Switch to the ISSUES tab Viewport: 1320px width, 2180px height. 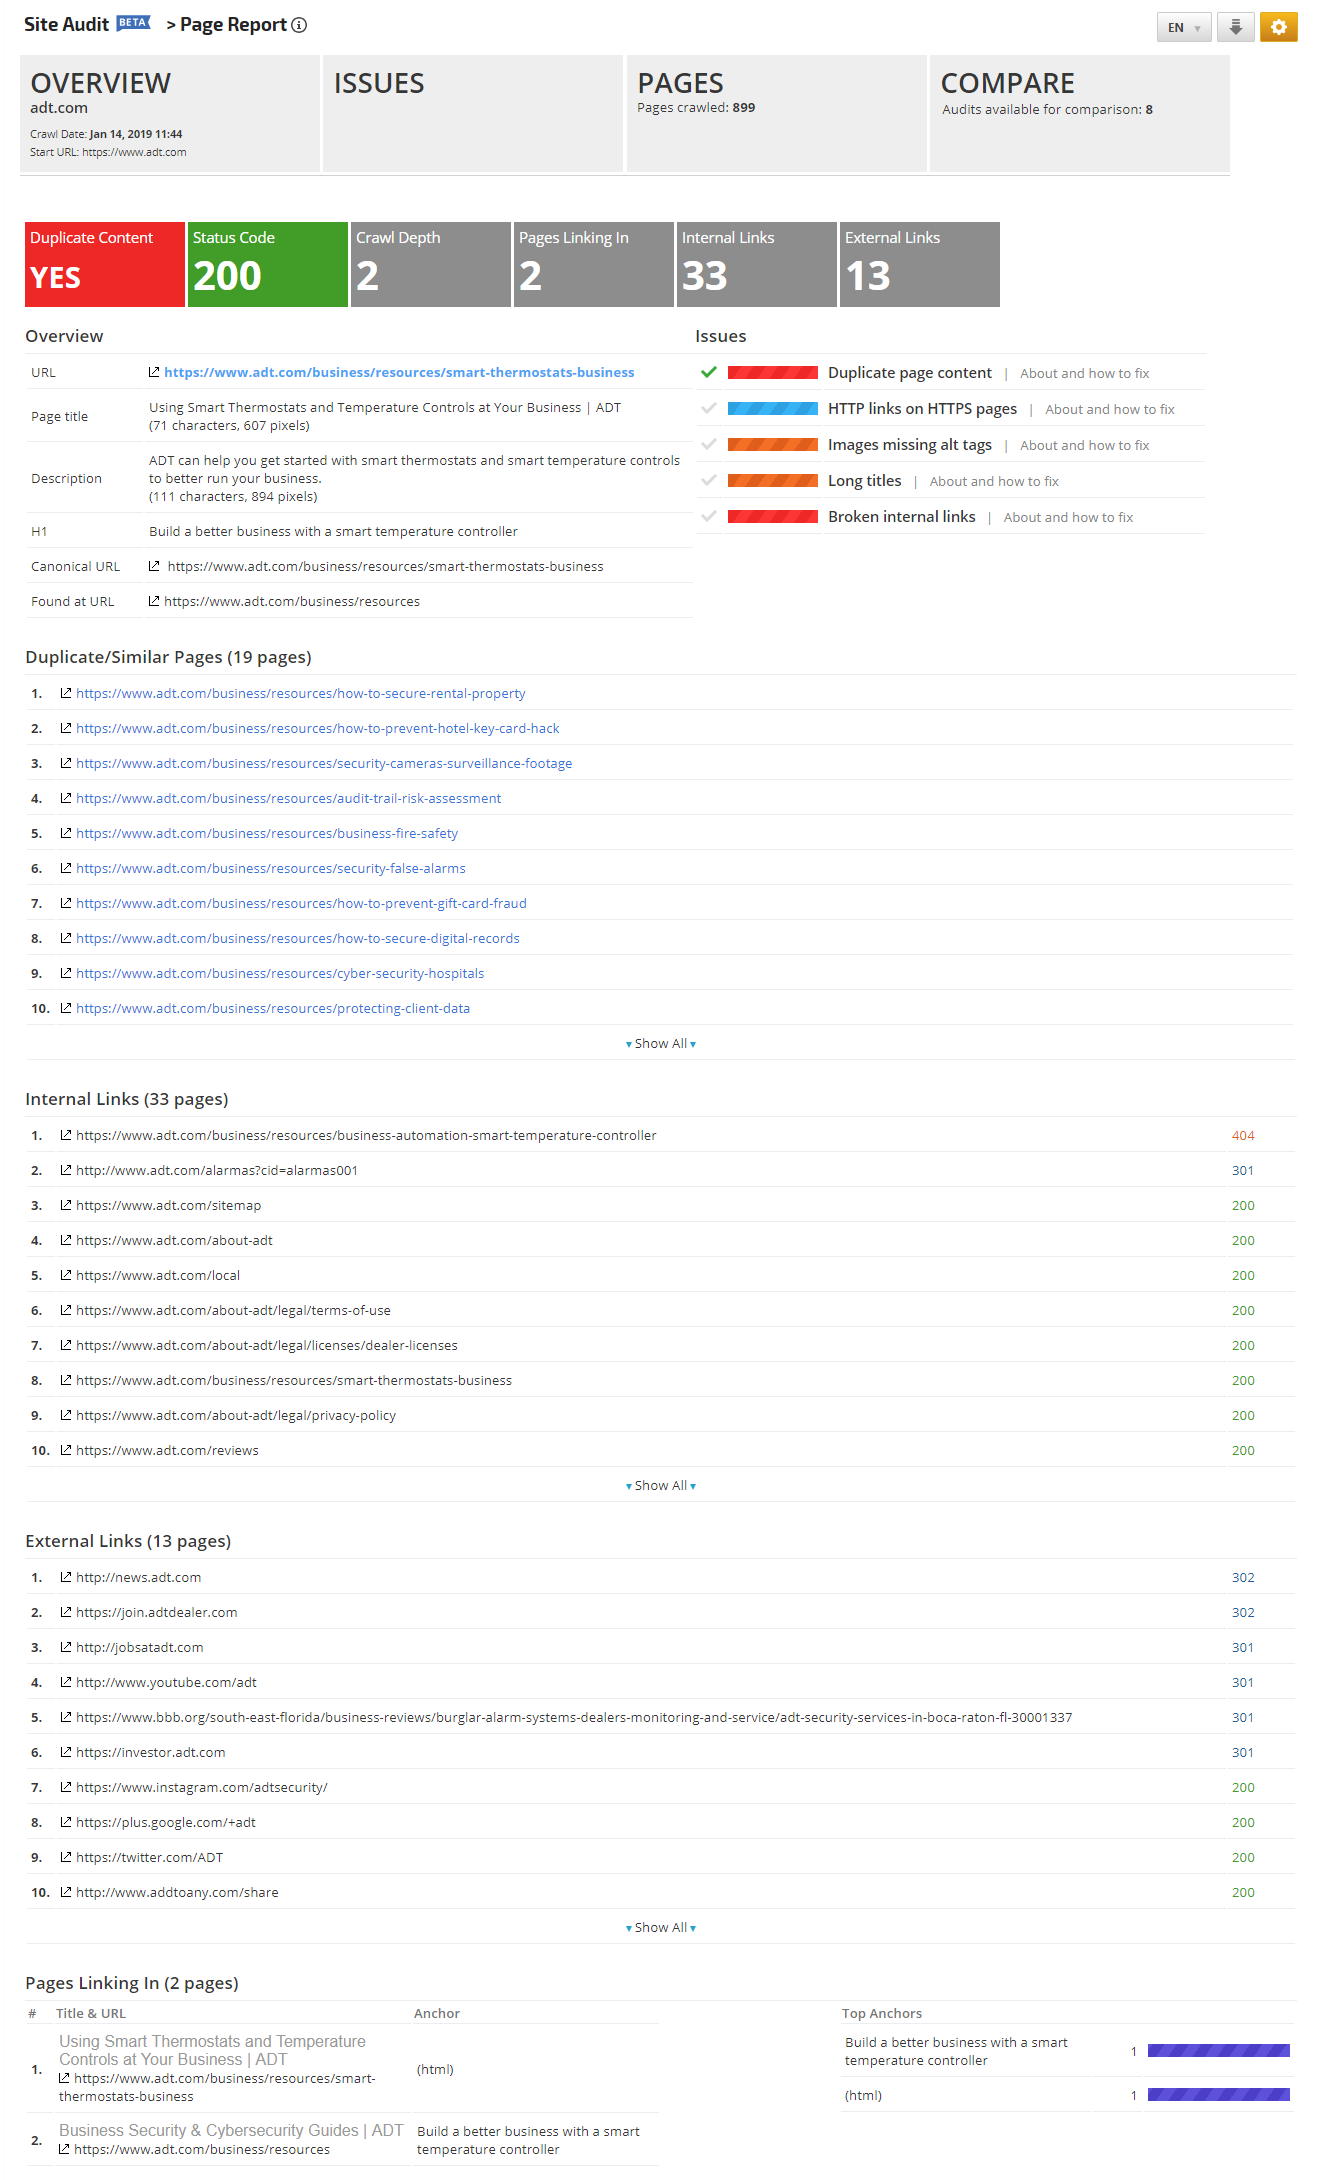tap(472, 113)
